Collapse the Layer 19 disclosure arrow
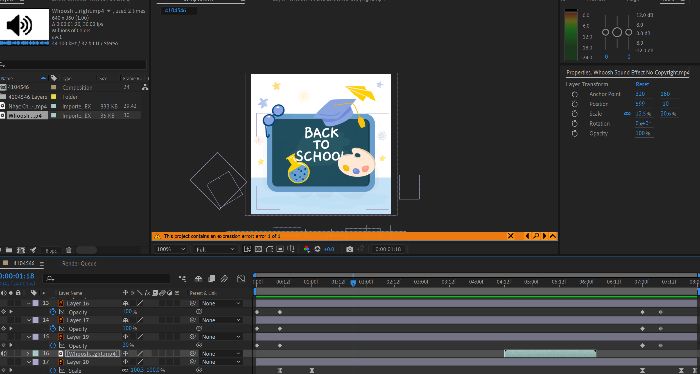 point(29,337)
